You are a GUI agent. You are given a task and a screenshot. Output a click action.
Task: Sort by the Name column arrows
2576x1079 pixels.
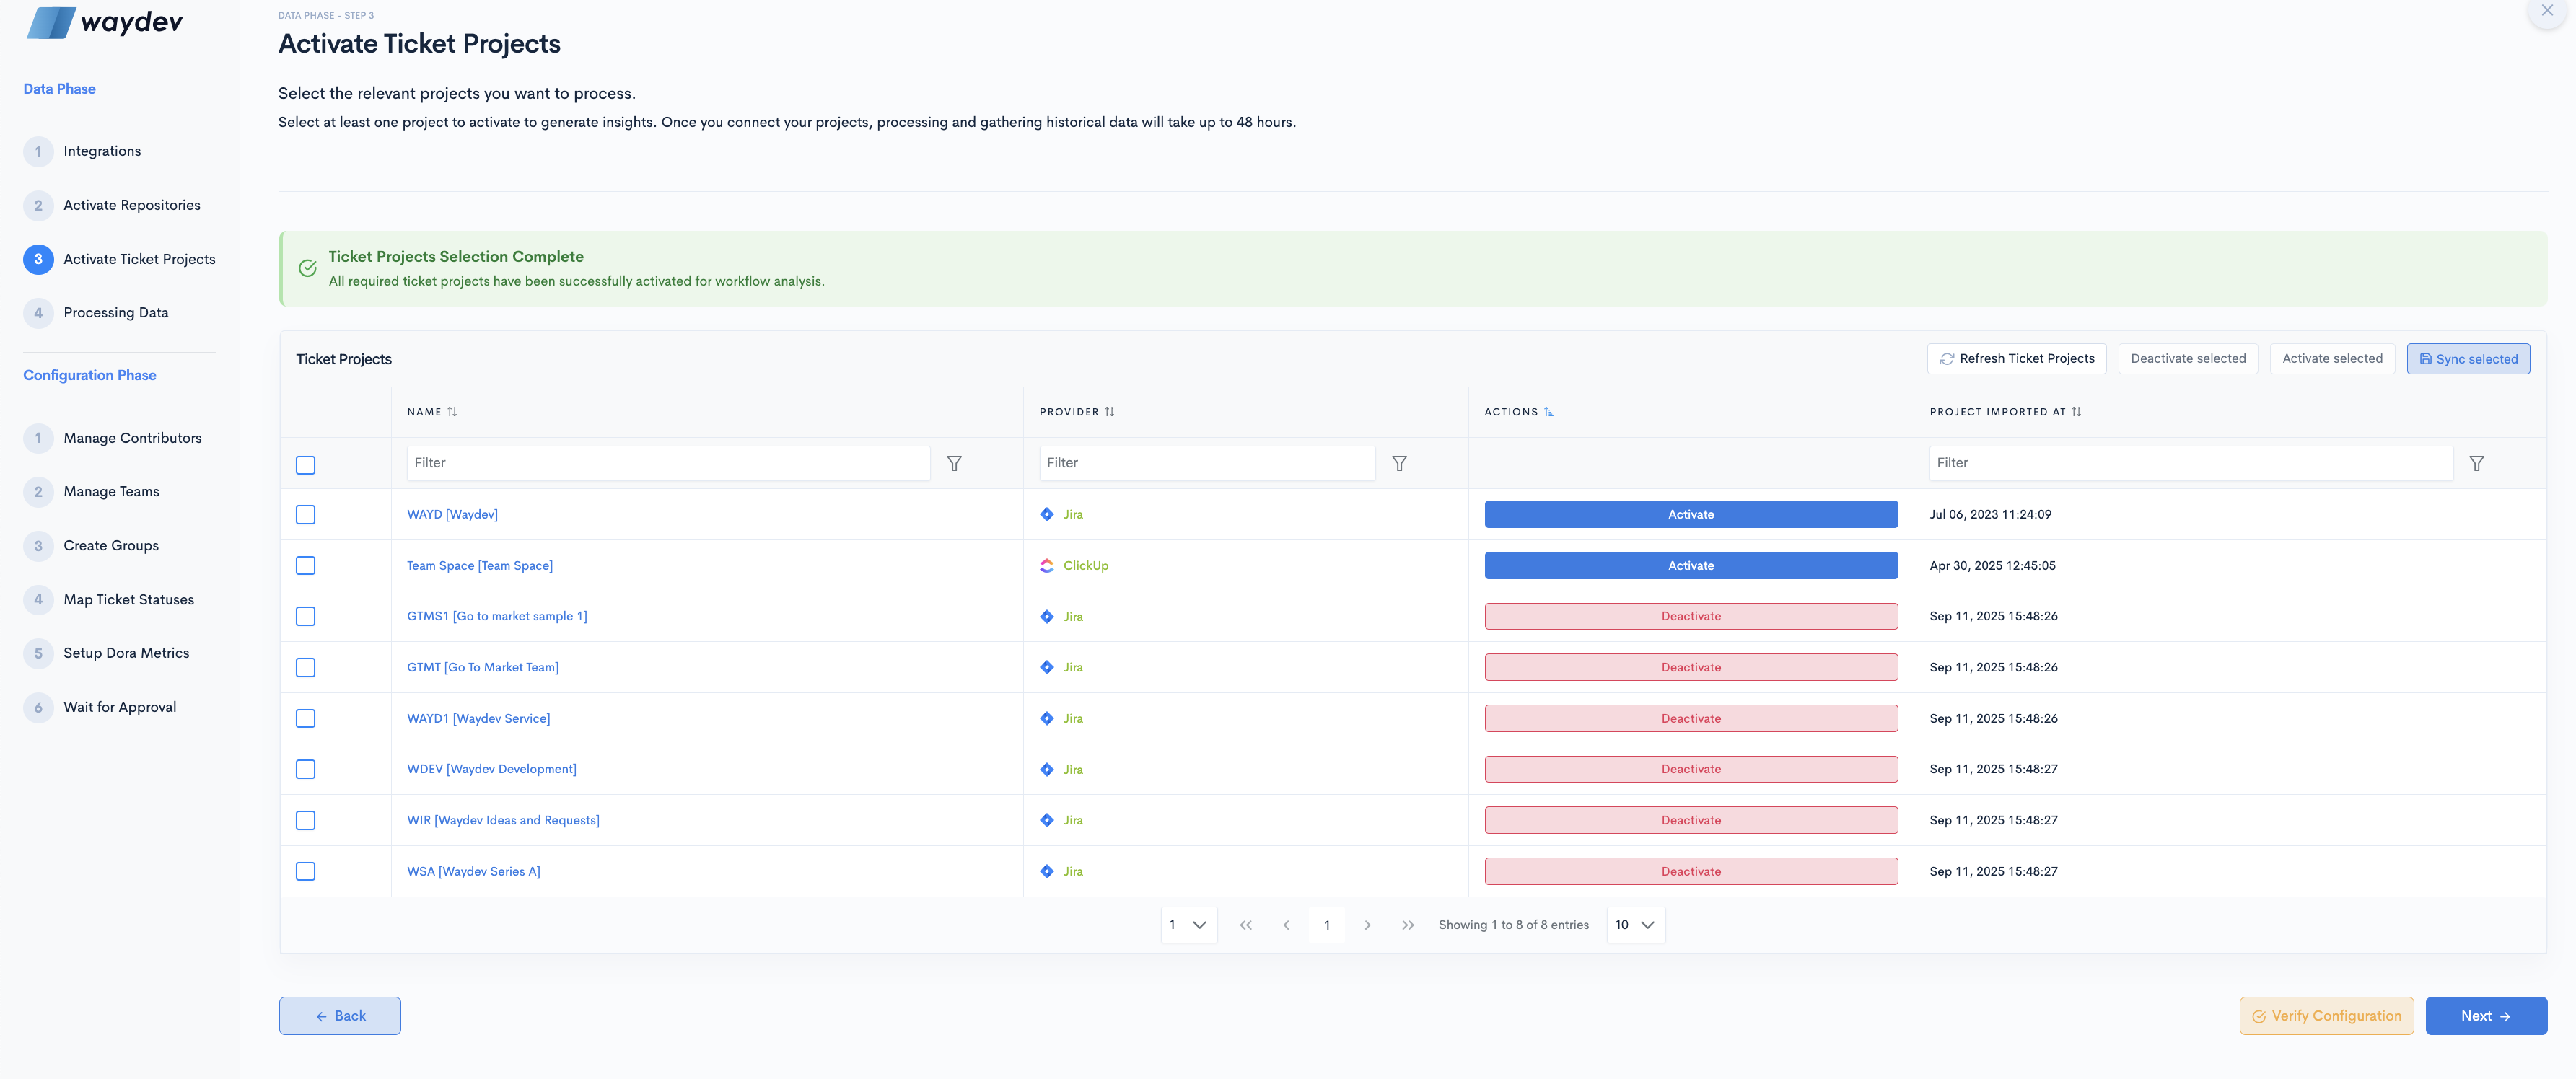tap(452, 412)
